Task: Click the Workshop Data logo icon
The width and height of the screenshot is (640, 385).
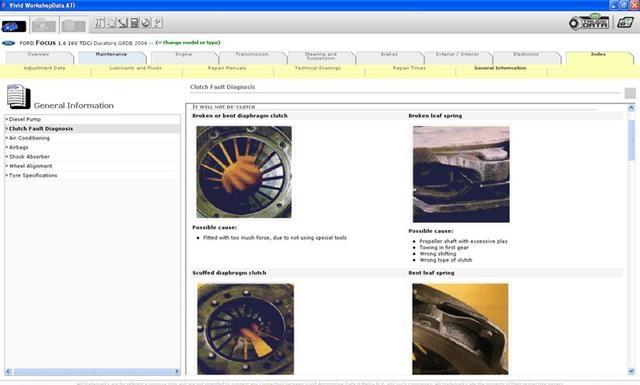Action: [589, 22]
